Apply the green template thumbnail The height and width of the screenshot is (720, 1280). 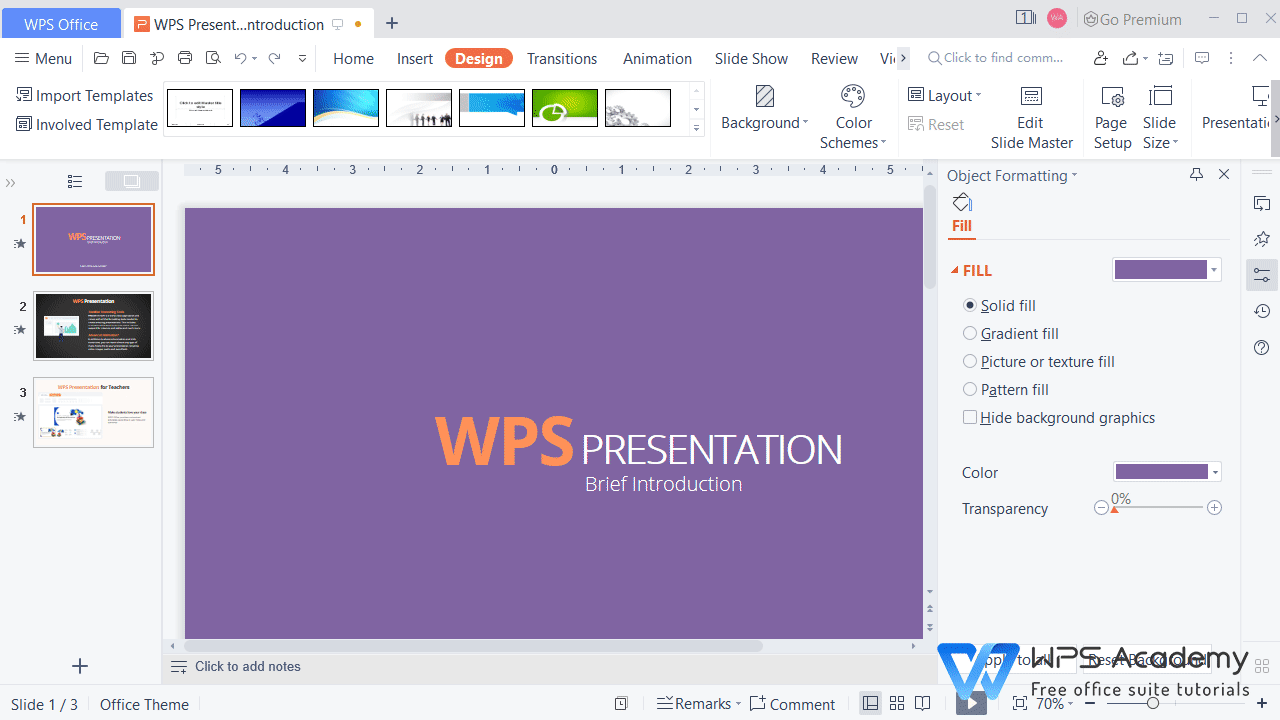click(565, 108)
